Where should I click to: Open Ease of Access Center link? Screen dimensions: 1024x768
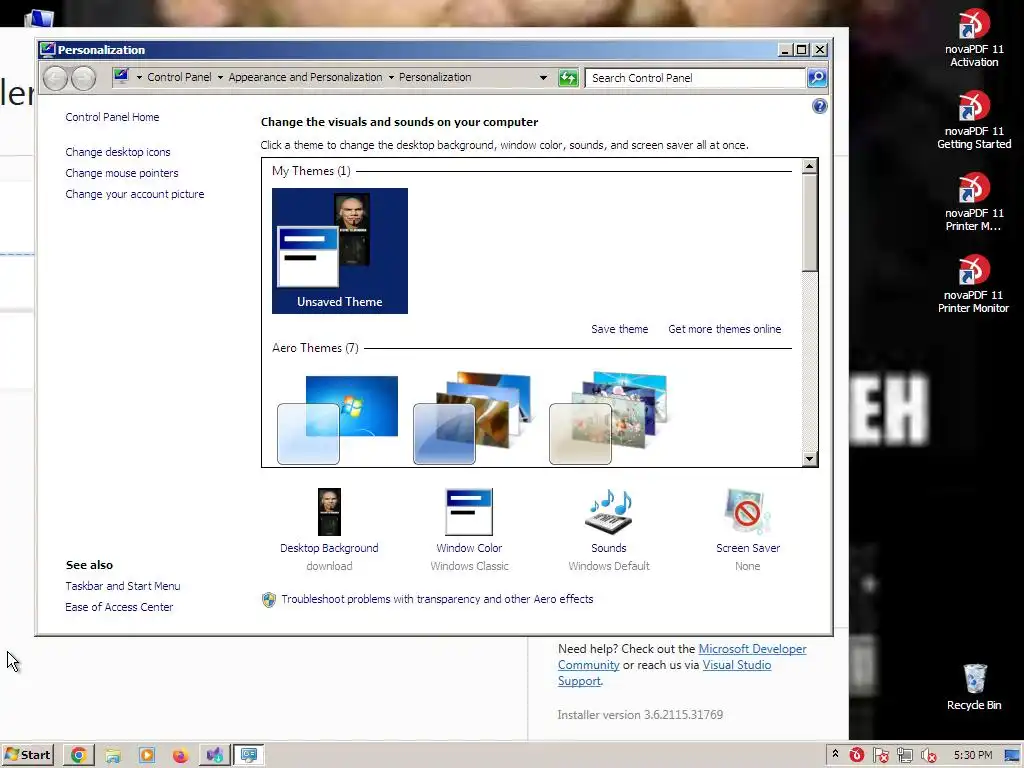tap(119, 607)
